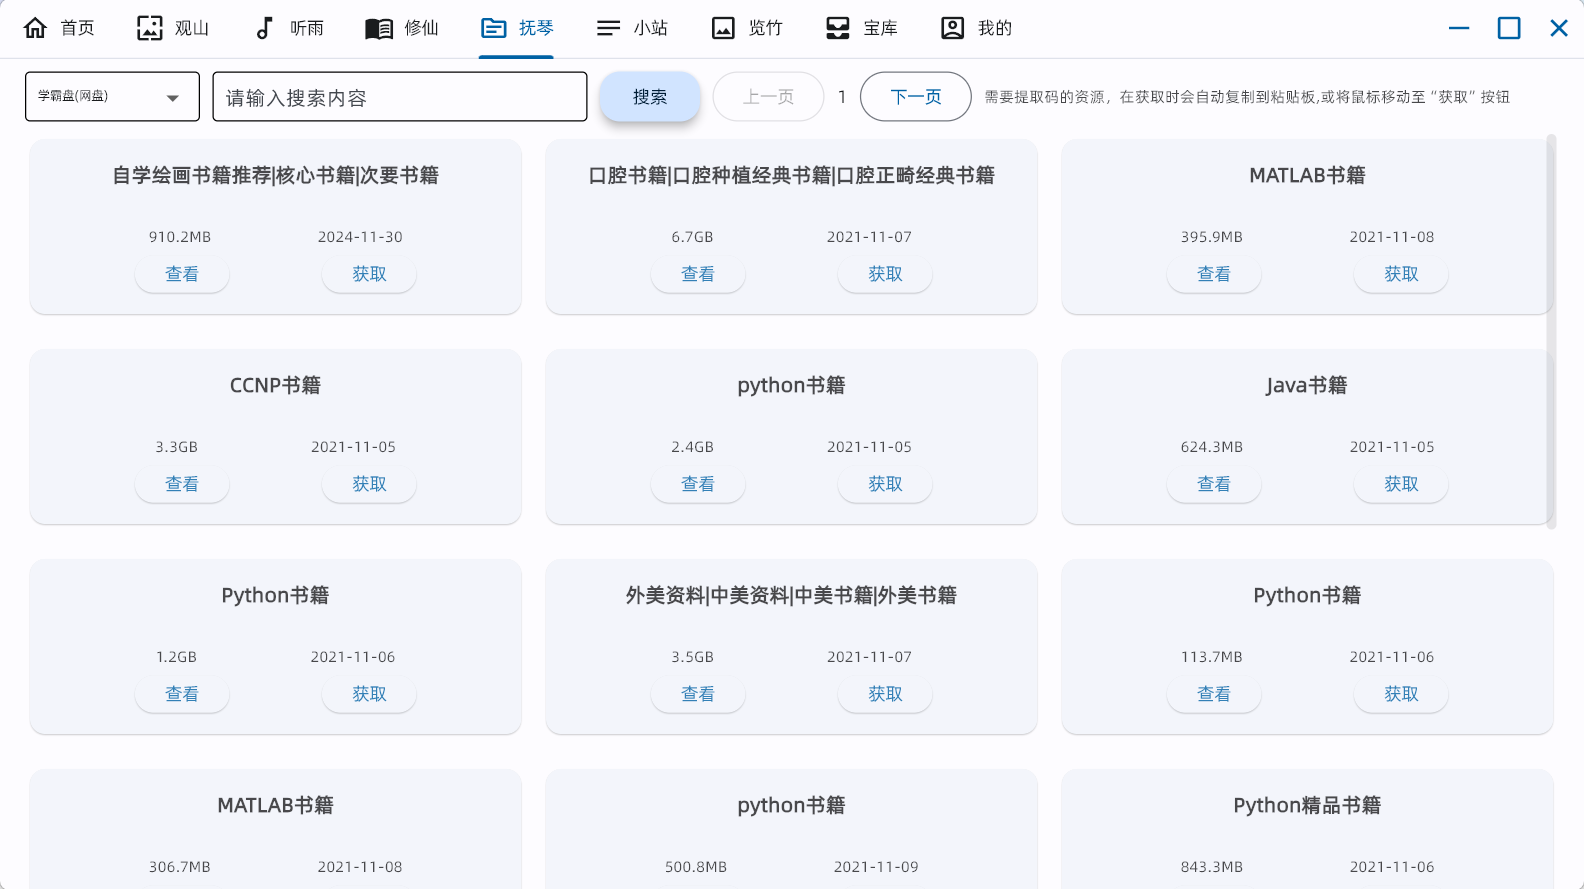The height and width of the screenshot is (889, 1584).
Task: Switch to the 修仙 tab label
Action: [x=421, y=28]
